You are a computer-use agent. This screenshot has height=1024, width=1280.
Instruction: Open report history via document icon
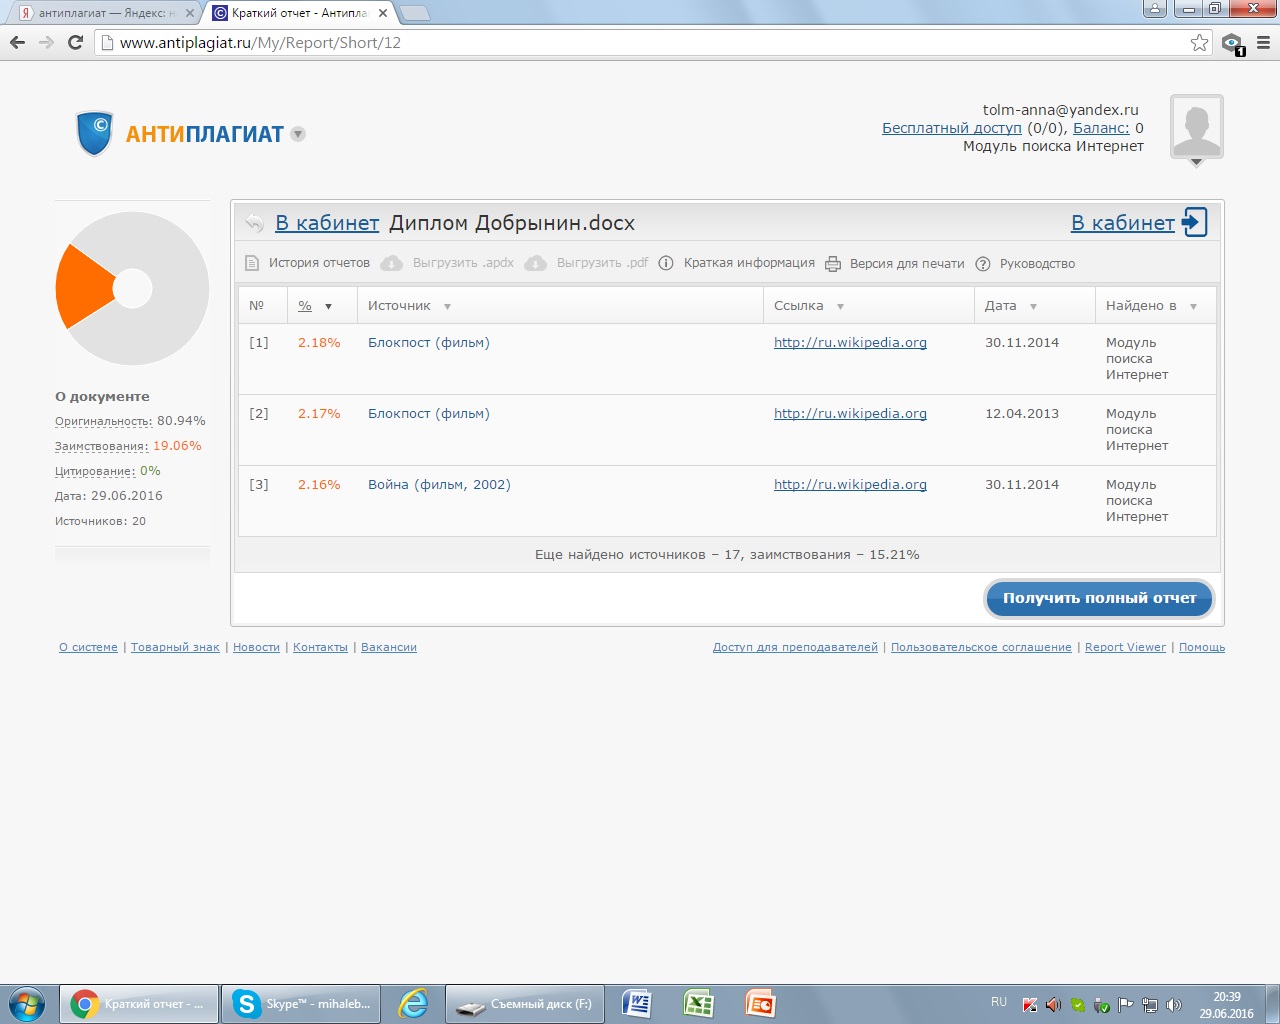tap(252, 263)
